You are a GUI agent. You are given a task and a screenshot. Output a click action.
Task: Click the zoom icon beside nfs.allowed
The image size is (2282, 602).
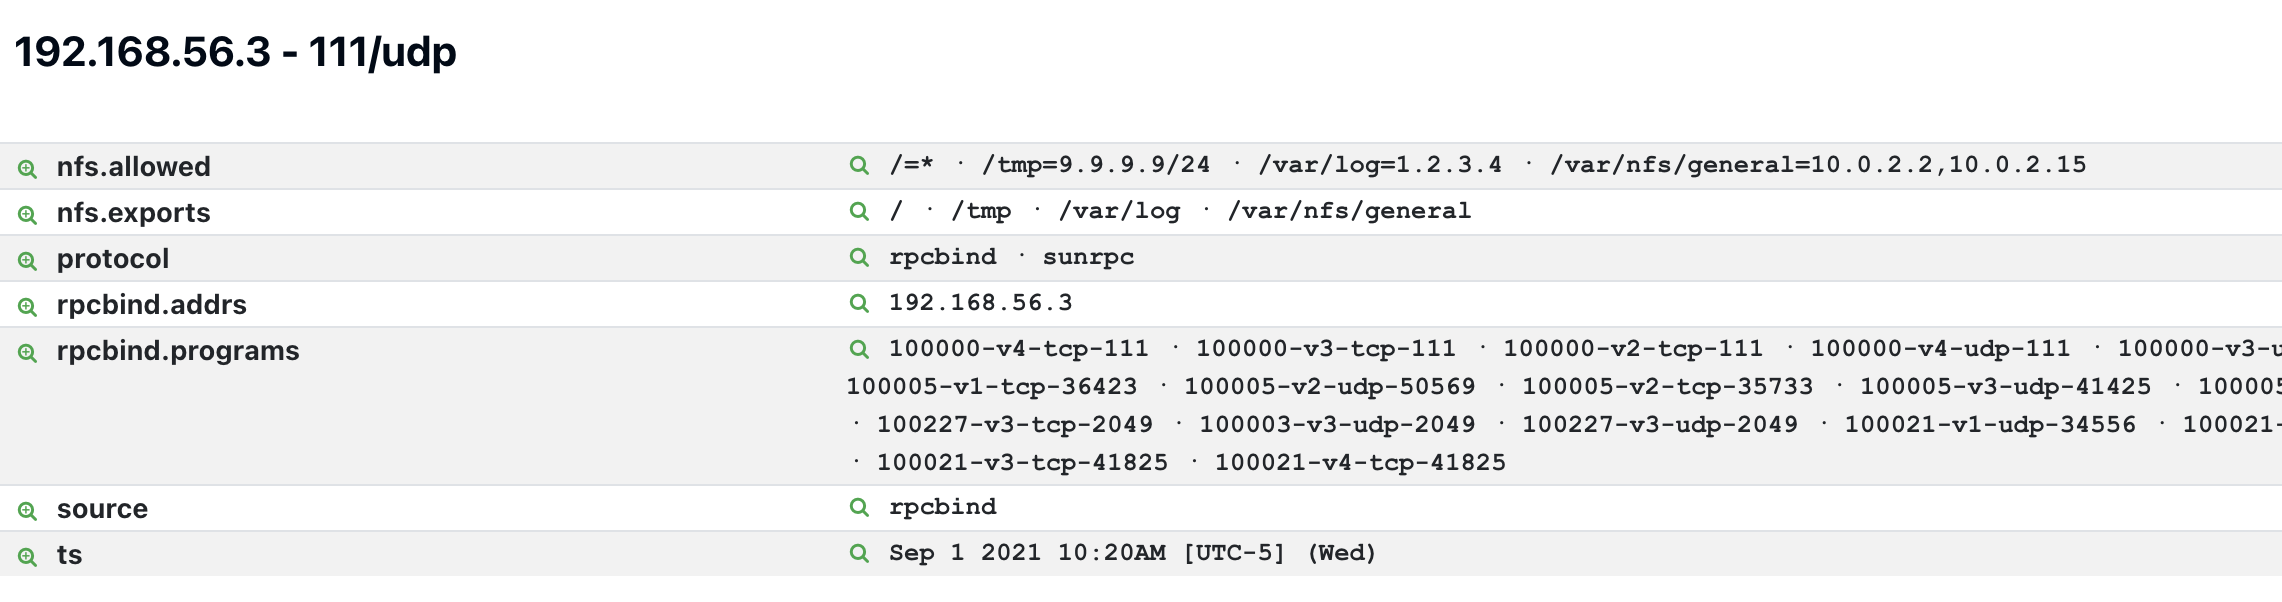pos(27,168)
